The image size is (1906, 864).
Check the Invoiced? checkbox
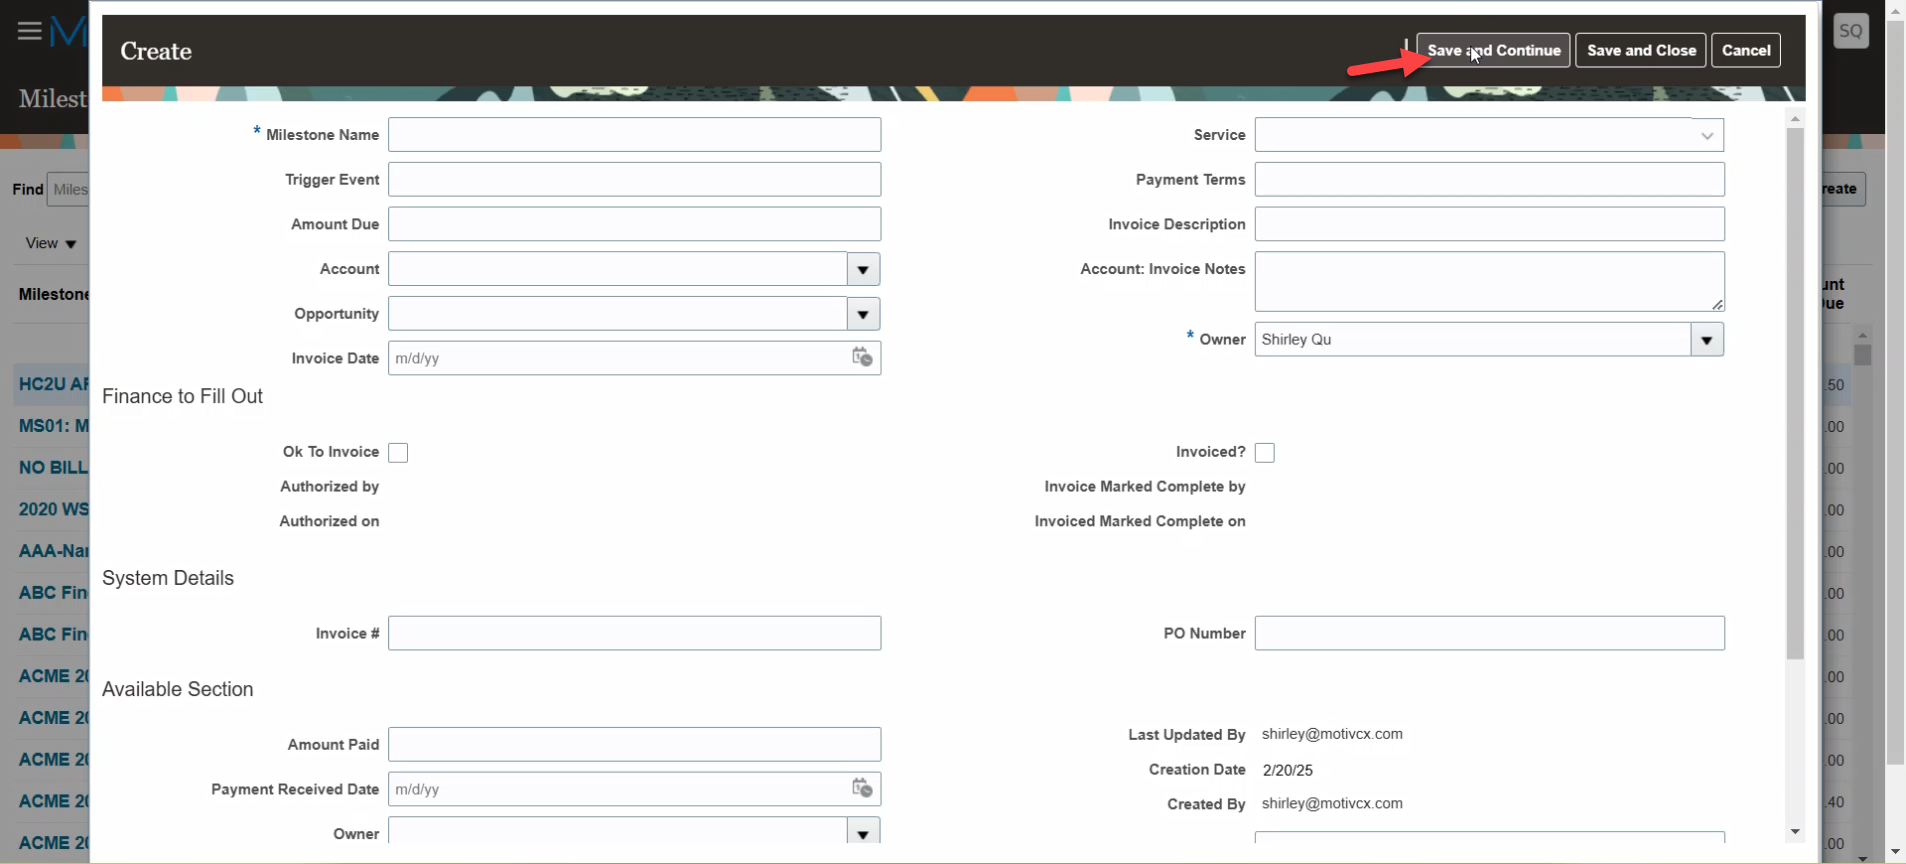point(1265,453)
